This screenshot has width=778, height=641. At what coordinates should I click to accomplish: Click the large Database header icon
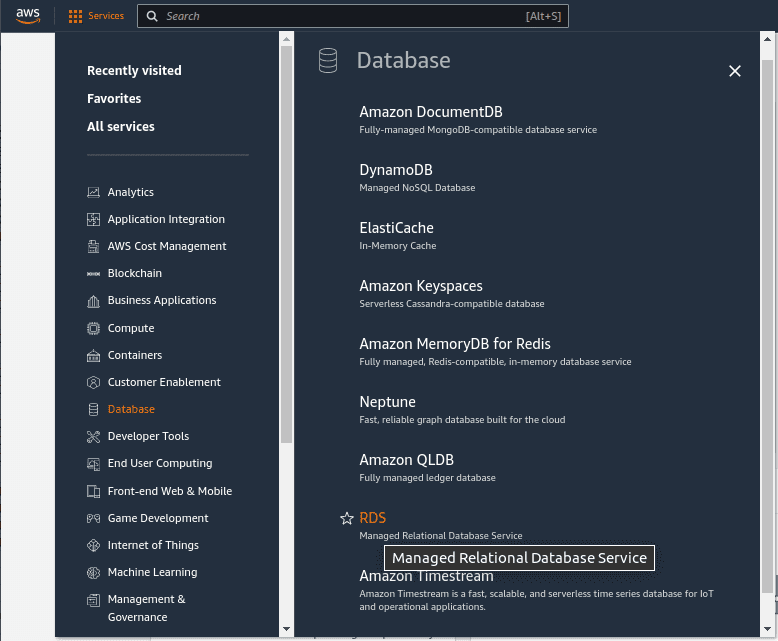[x=328, y=61]
